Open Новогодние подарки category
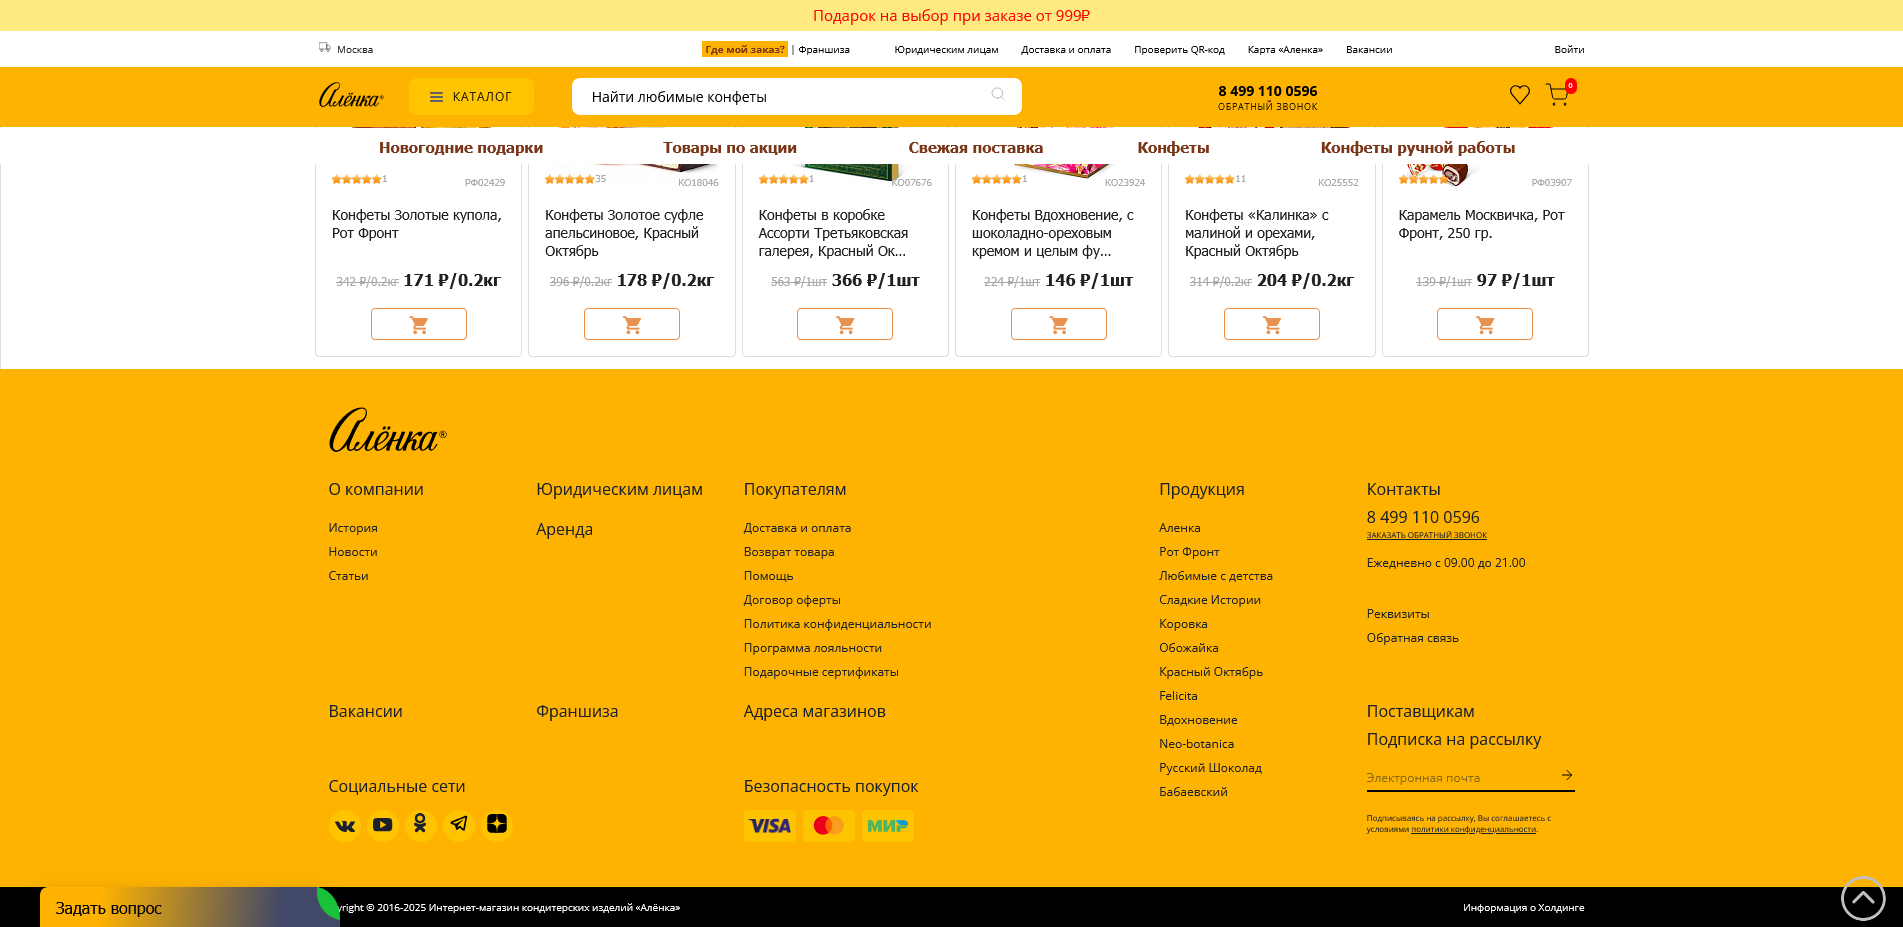Screen dimensions: 1903x927 click(x=460, y=148)
